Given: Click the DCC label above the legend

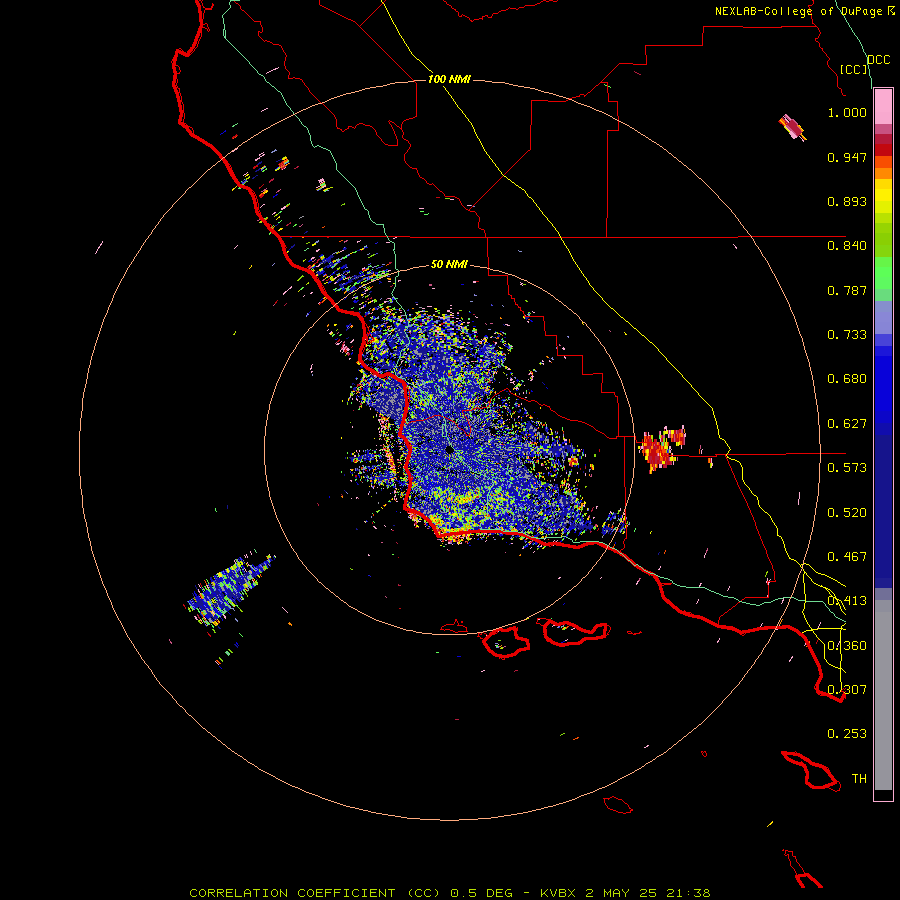Looking at the screenshot, I should click(879, 60).
